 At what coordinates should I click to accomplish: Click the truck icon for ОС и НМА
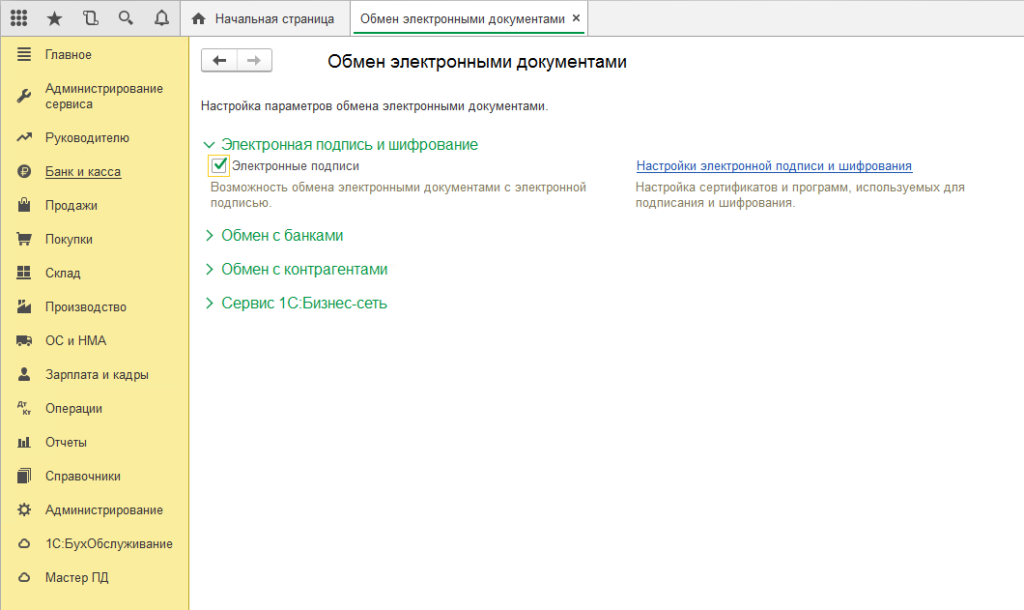pos(25,341)
